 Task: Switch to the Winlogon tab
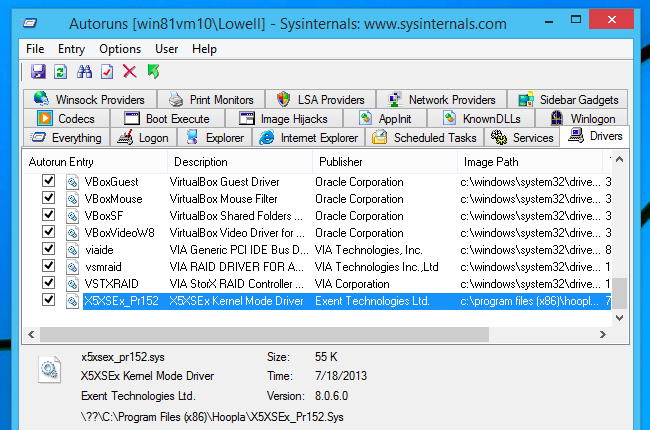[x=582, y=119]
